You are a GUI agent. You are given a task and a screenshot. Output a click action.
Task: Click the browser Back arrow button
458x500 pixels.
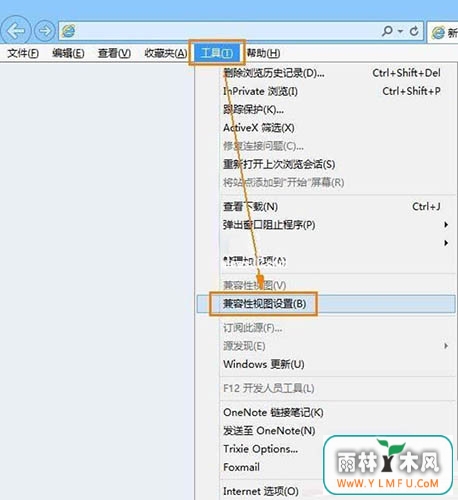(15, 31)
